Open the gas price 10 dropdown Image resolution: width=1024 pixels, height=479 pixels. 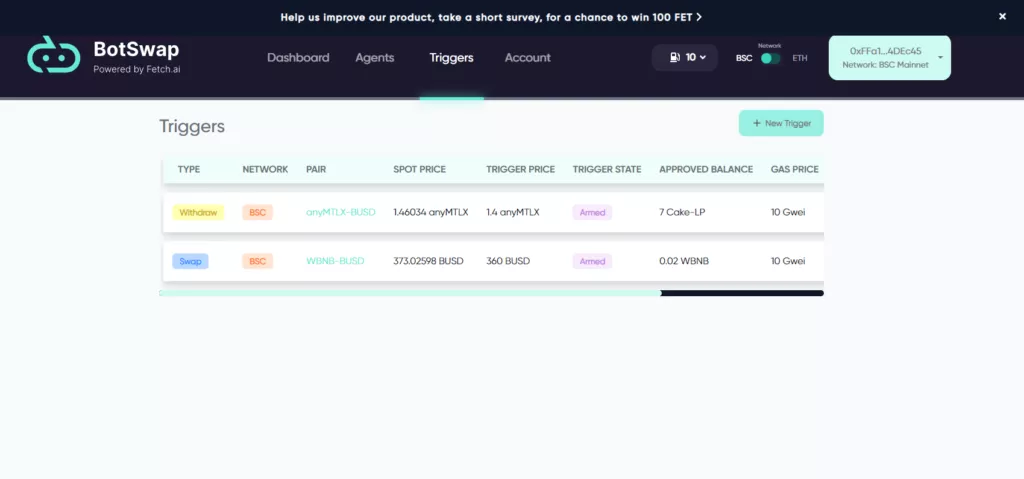tap(684, 58)
